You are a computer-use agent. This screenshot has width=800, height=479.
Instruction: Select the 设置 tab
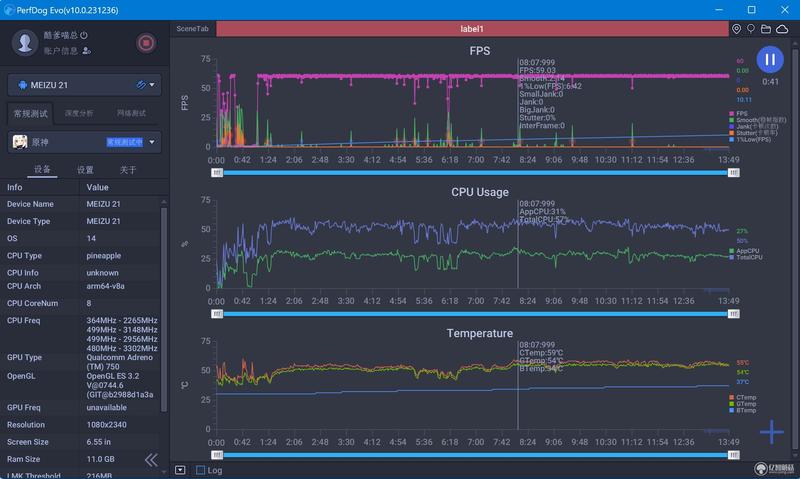coord(85,170)
